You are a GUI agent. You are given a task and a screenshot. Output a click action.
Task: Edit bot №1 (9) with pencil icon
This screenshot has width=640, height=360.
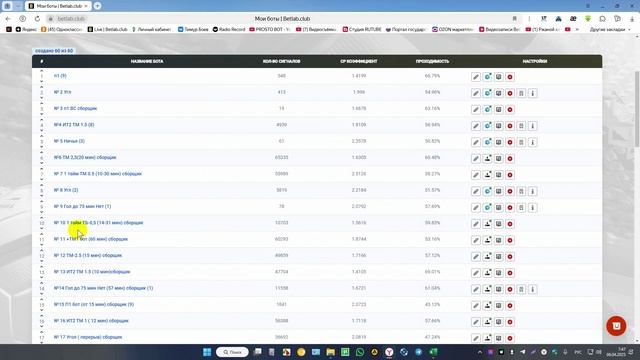coord(476,77)
